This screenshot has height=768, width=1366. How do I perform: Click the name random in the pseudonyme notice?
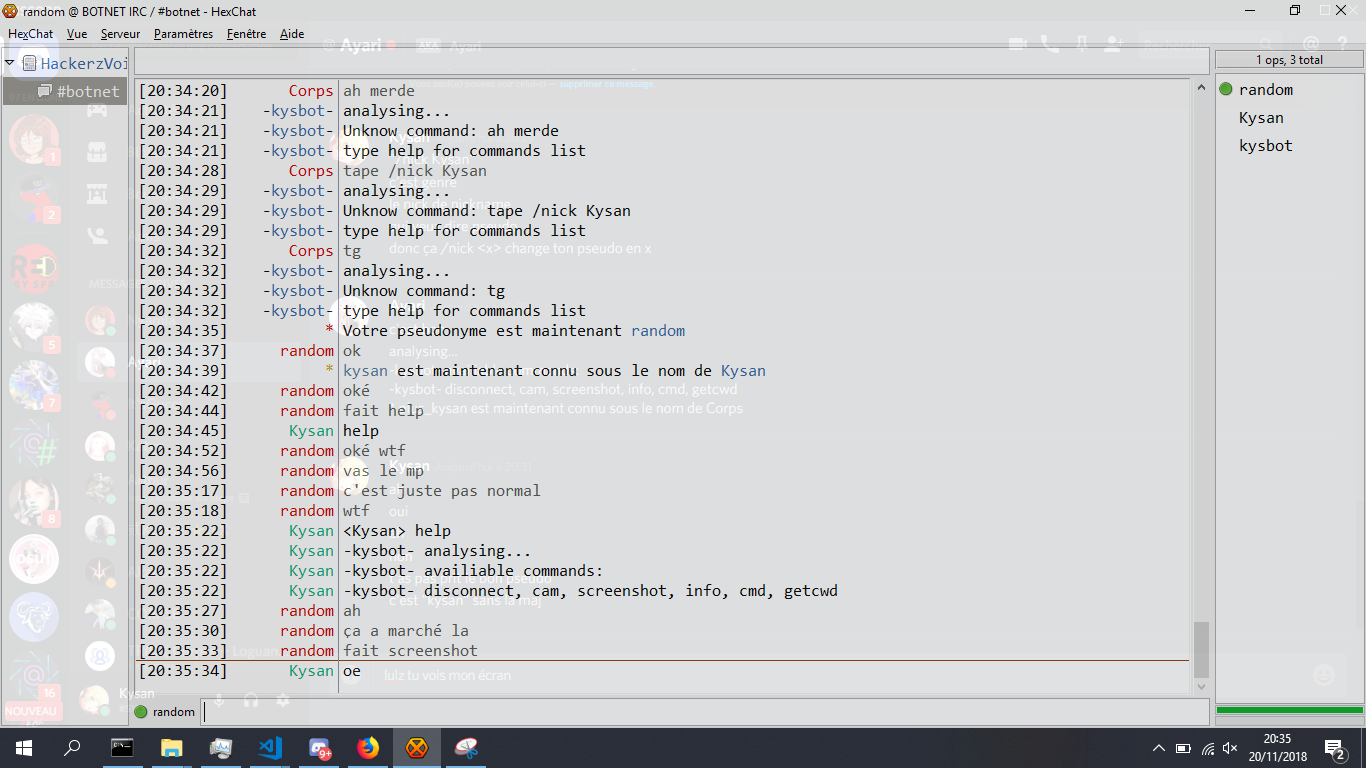[x=658, y=331]
